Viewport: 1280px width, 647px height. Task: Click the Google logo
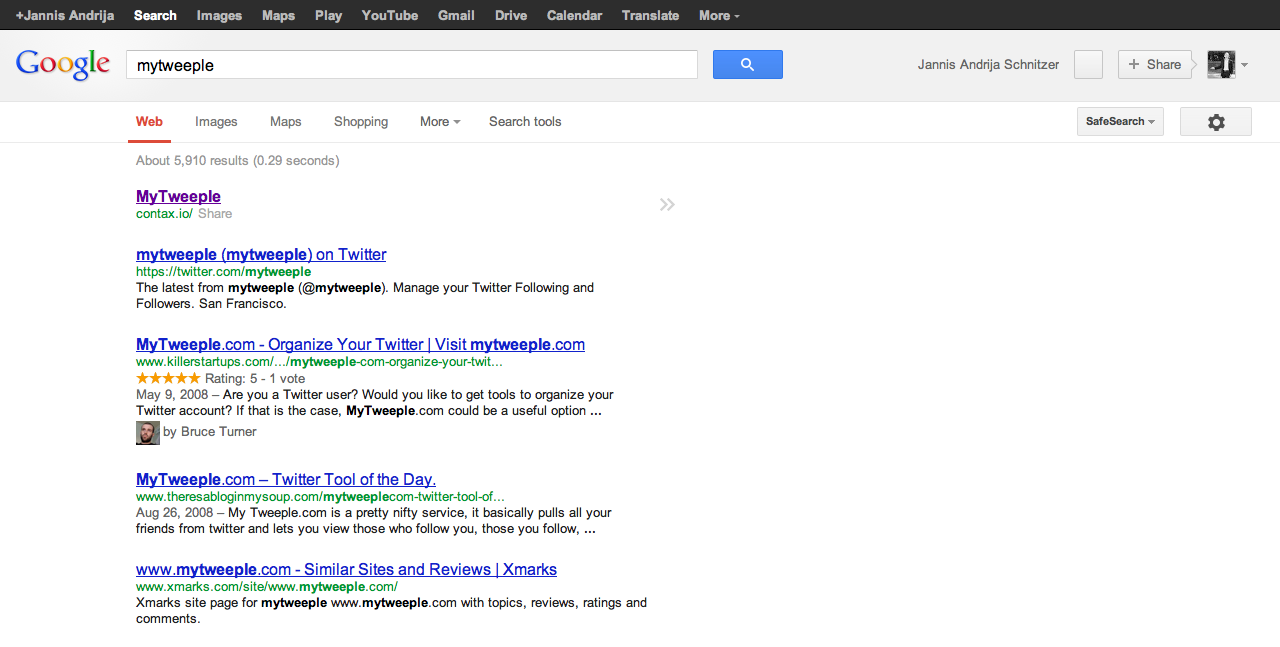click(63, 64)
